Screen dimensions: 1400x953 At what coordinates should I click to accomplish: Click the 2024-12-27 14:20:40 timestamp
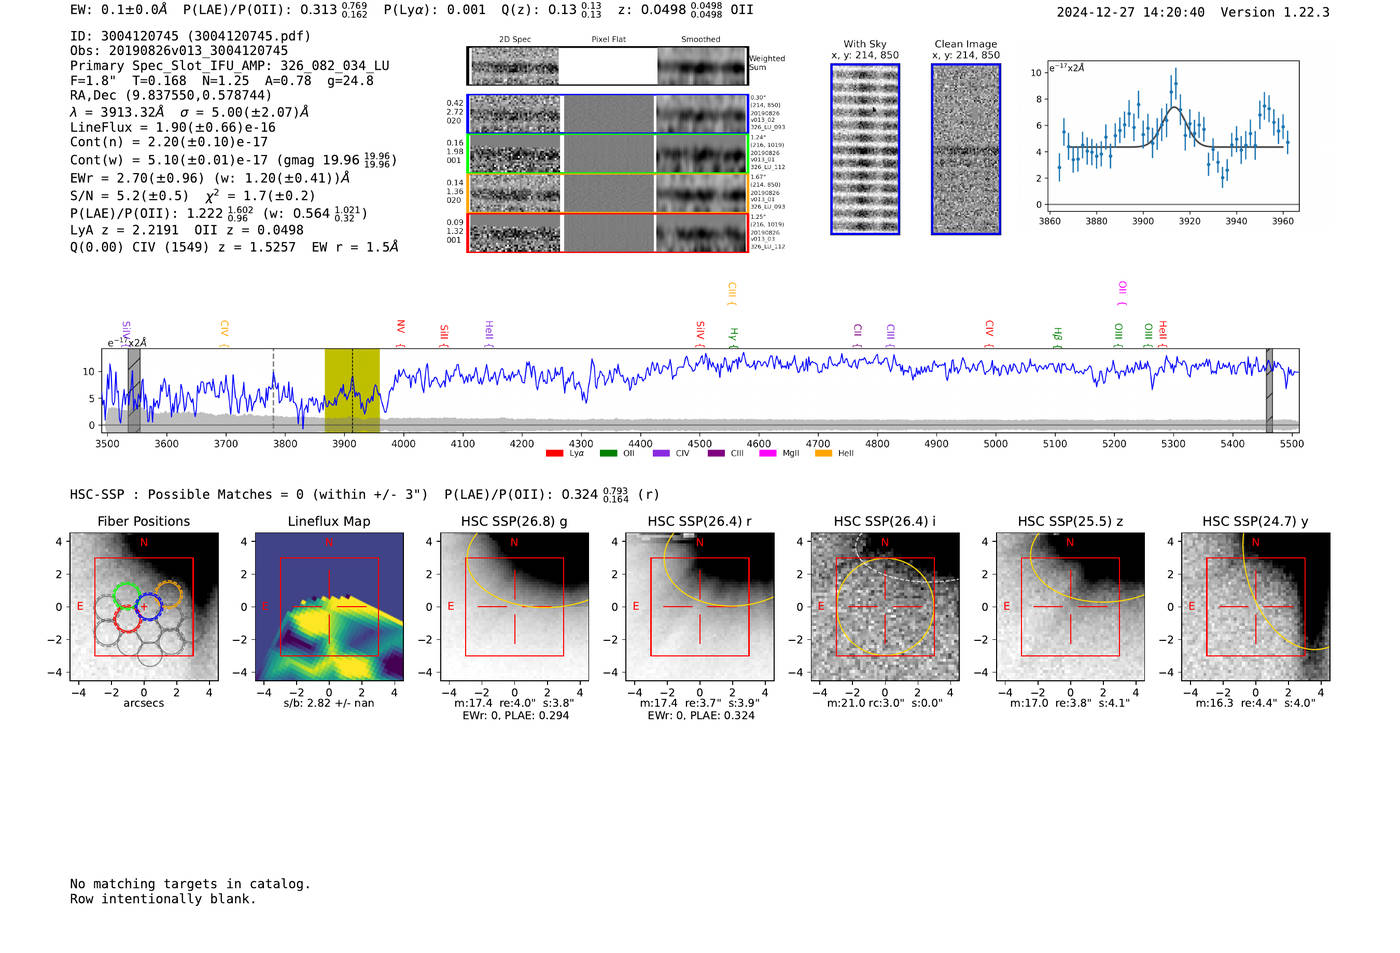[1131, 13]
